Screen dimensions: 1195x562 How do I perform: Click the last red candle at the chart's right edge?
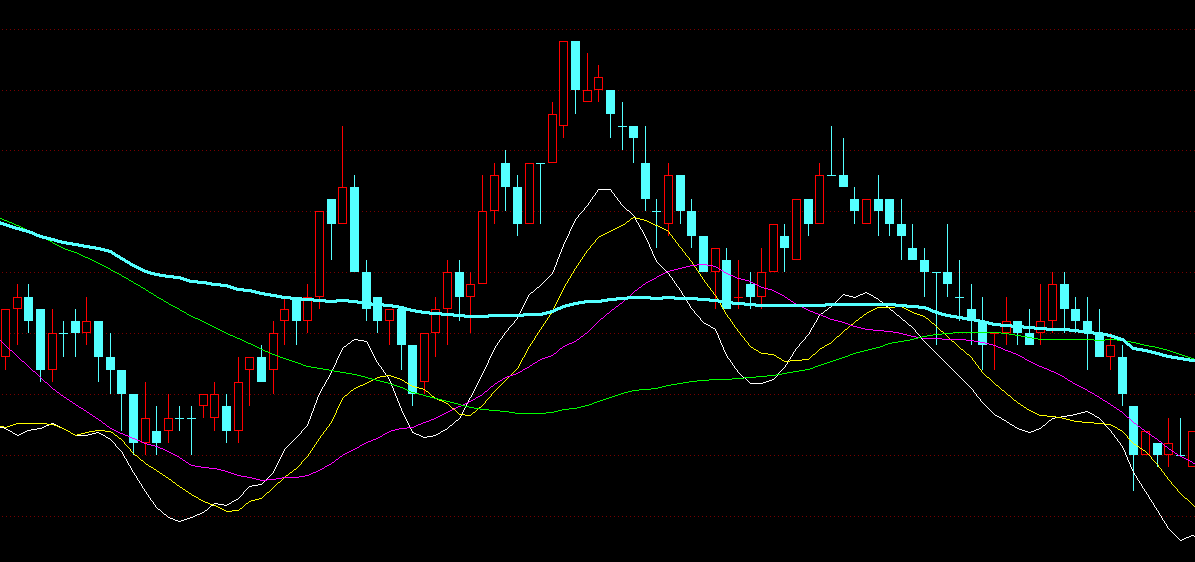tap(1191, 449)
